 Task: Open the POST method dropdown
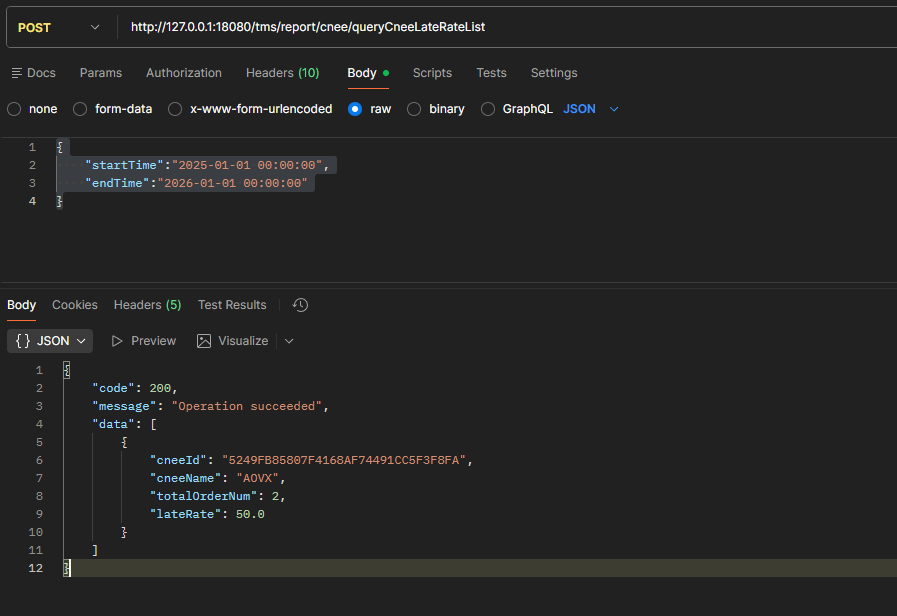coord(58,27)
